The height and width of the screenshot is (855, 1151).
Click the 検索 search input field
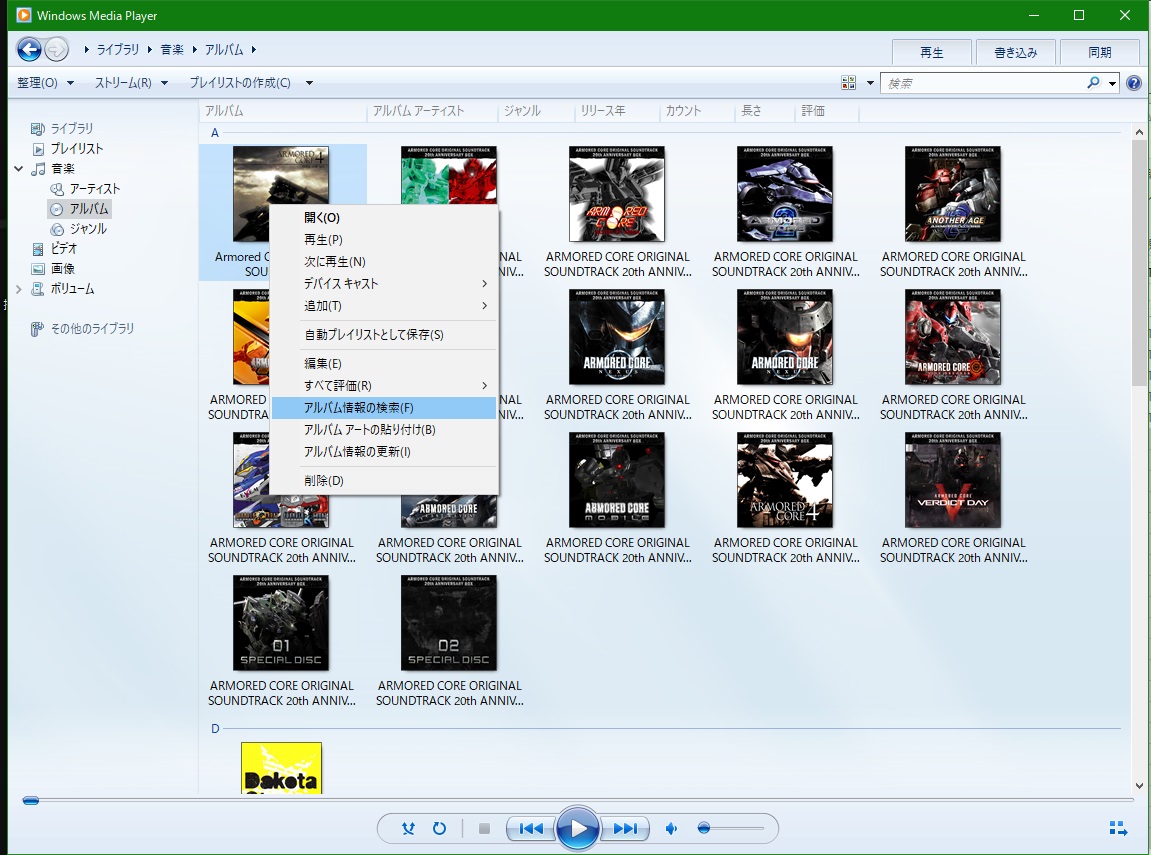tap(984, 83)
